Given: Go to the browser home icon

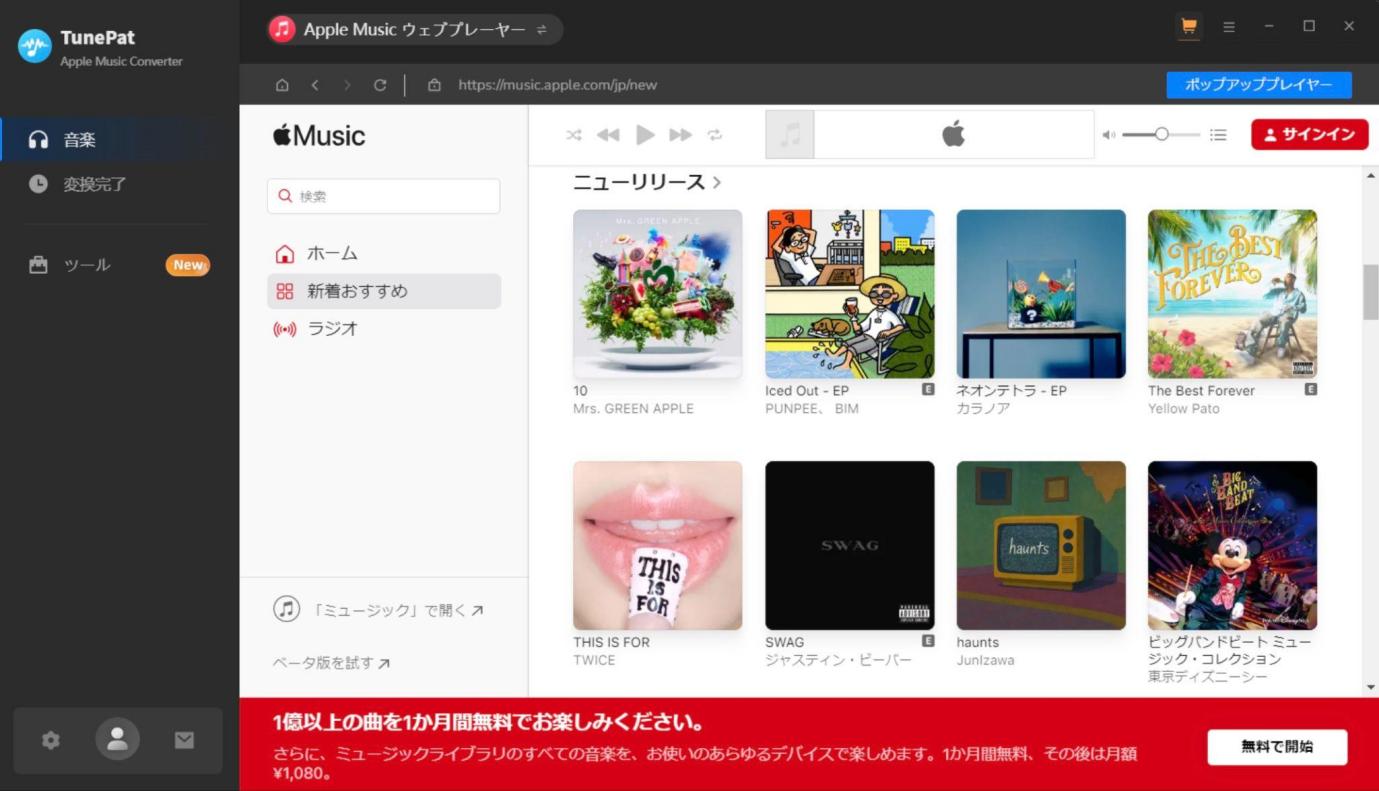Looking at the screenshot, I should (283, 85).
